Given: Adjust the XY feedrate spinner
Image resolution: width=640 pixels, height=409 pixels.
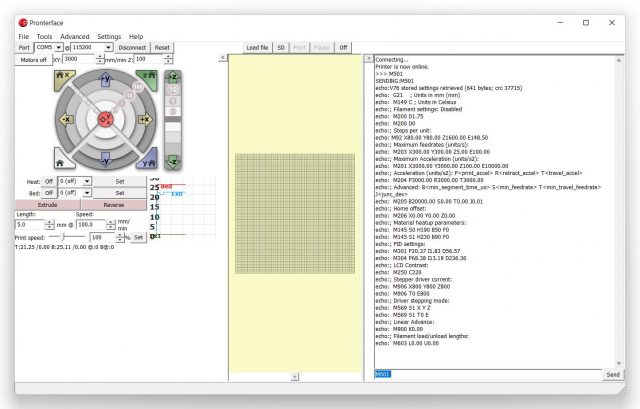Looking at the screenshot, I should click(100, 59).
